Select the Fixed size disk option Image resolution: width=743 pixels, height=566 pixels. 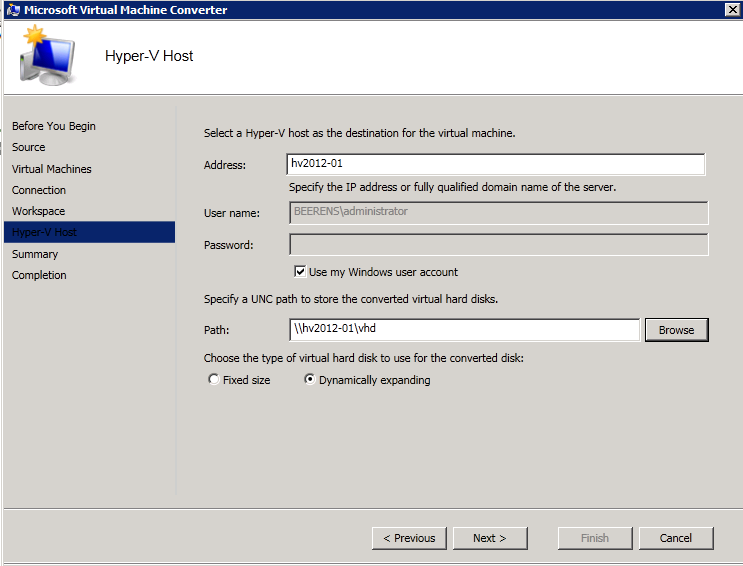tap(214, 380)
